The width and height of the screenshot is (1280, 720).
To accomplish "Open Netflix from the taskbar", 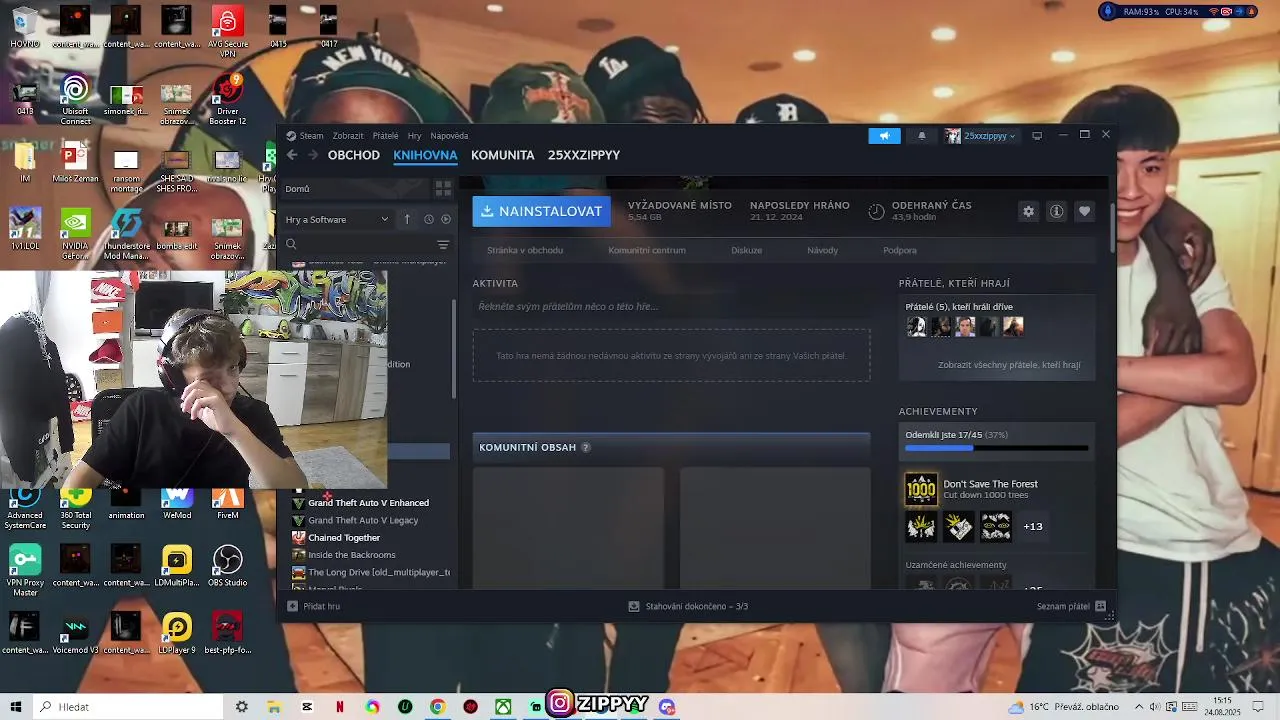I will coord(340,707).
